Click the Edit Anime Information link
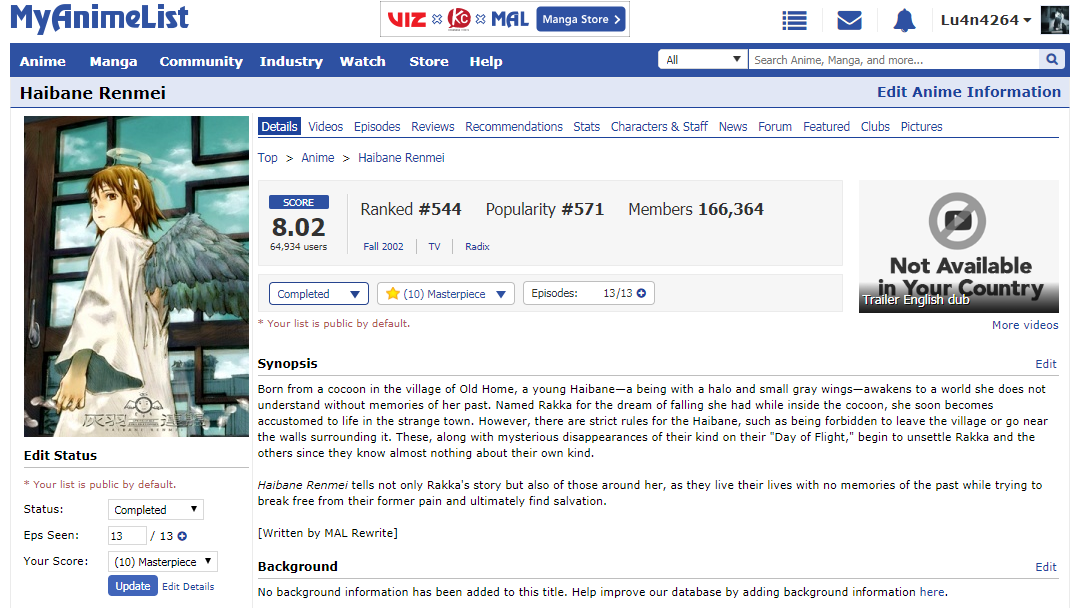 click(968, 92)
